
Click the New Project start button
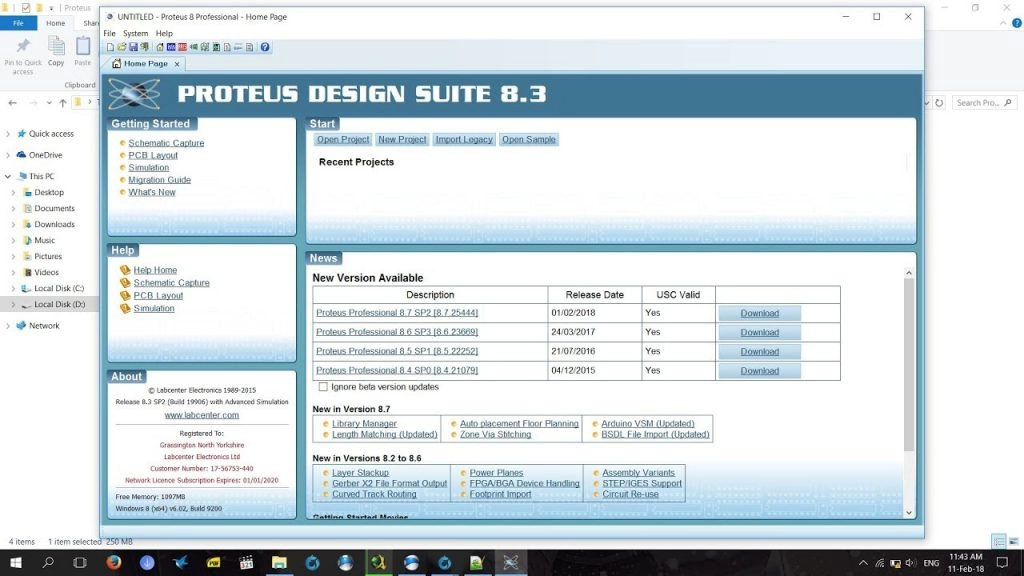[x=402, y=139]
